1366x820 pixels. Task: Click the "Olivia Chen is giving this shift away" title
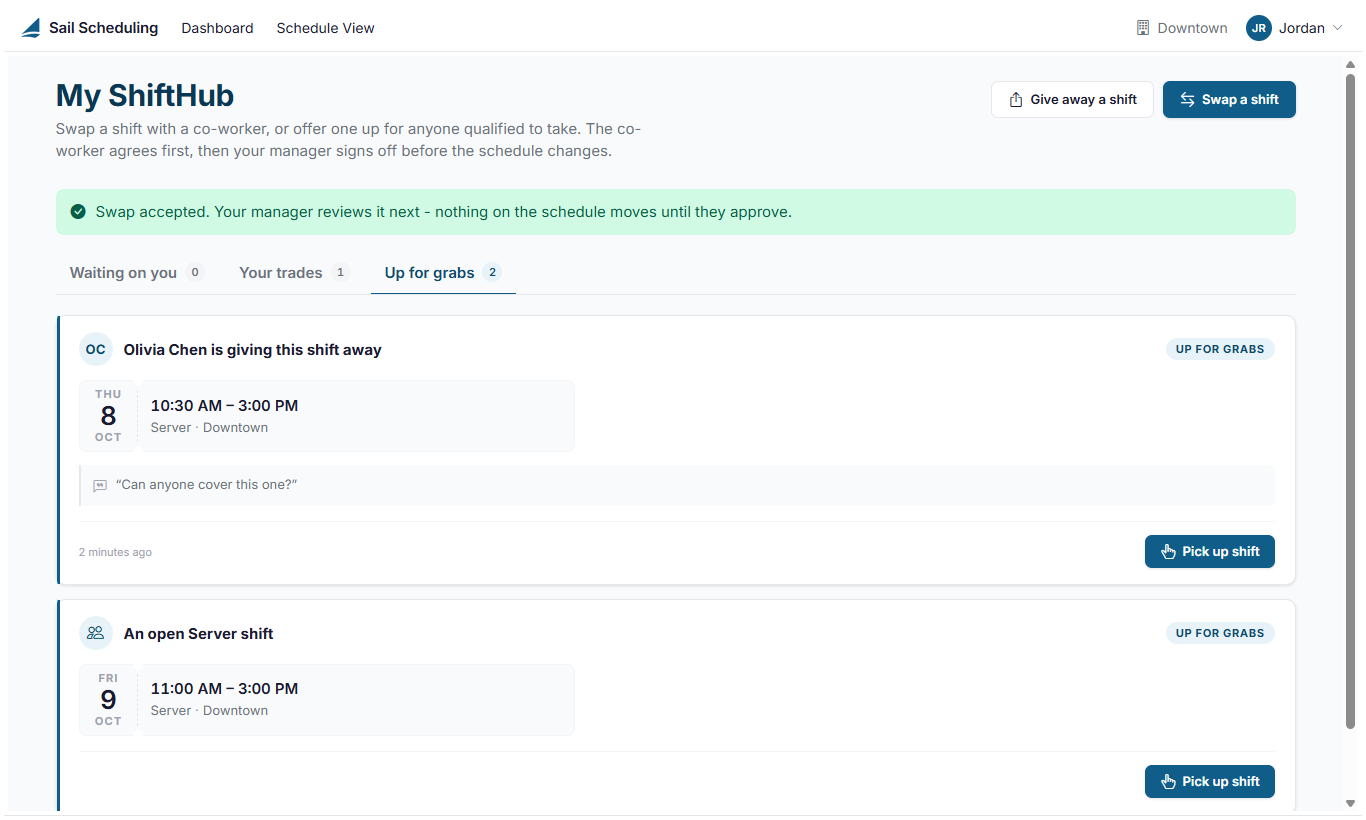[253, 350]
